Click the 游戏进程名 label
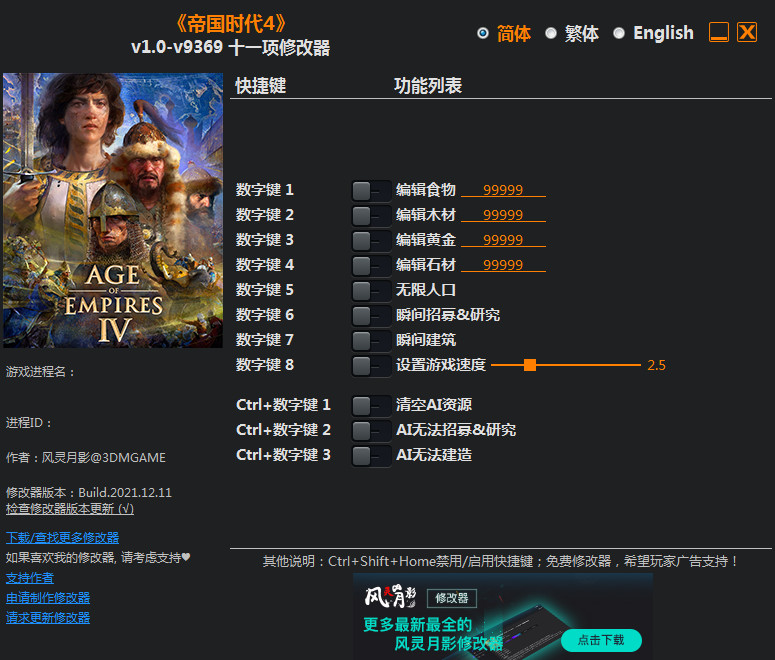This screenshot has height=660, width=775. coord(40,372)
